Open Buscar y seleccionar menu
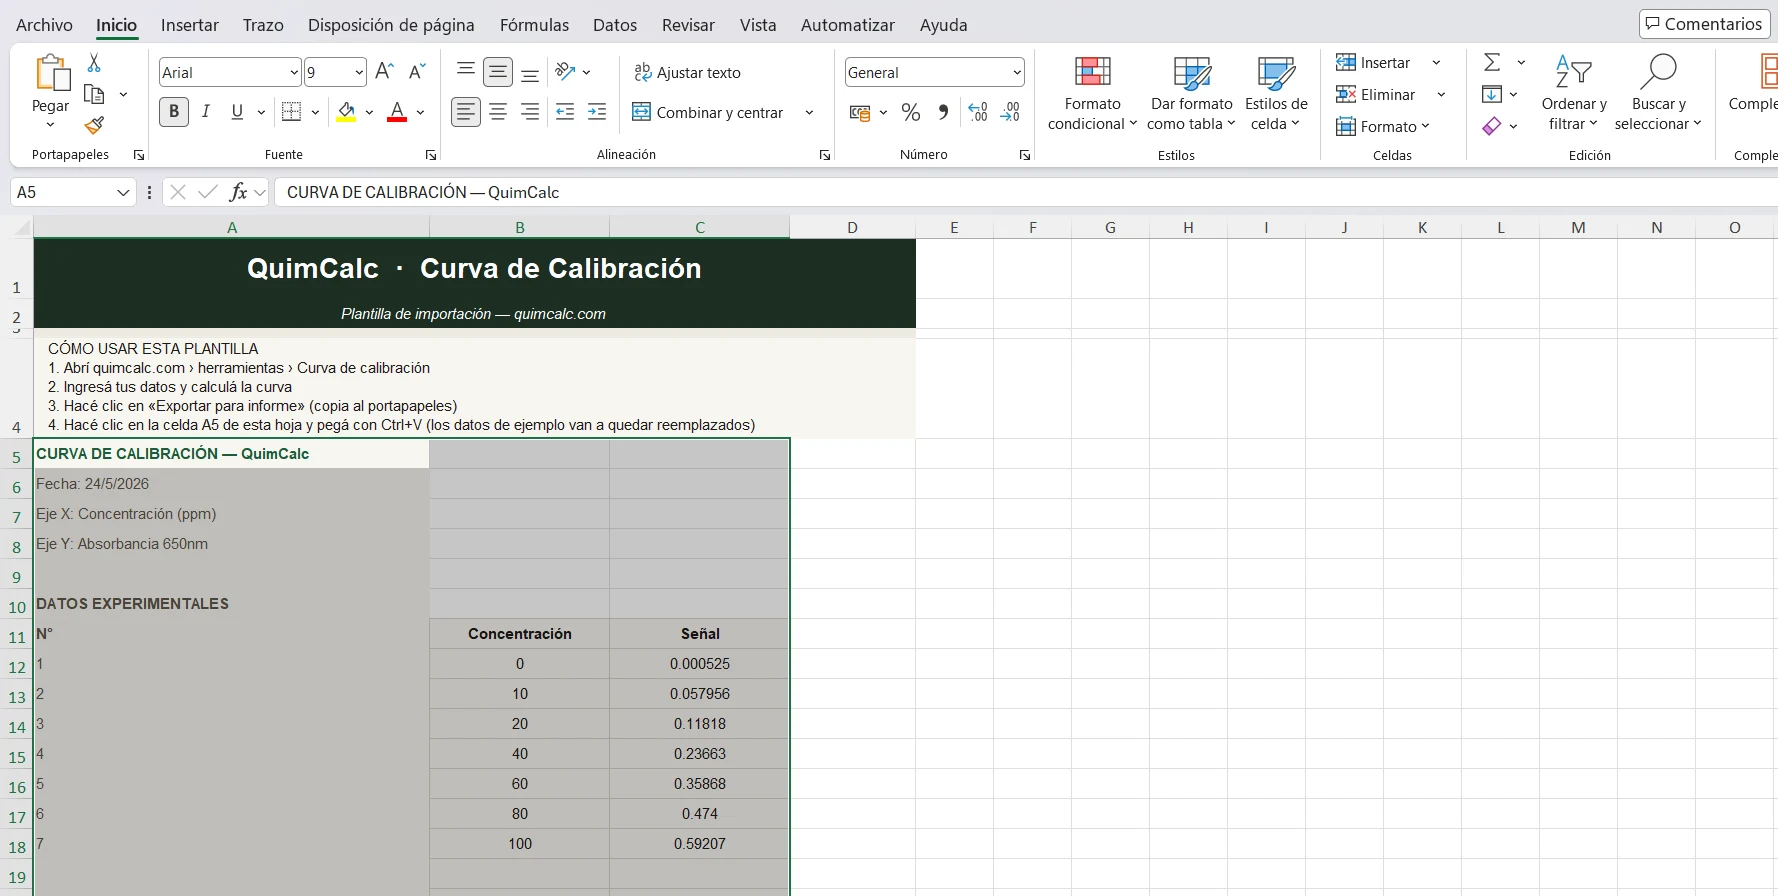 coord(1658,93)
